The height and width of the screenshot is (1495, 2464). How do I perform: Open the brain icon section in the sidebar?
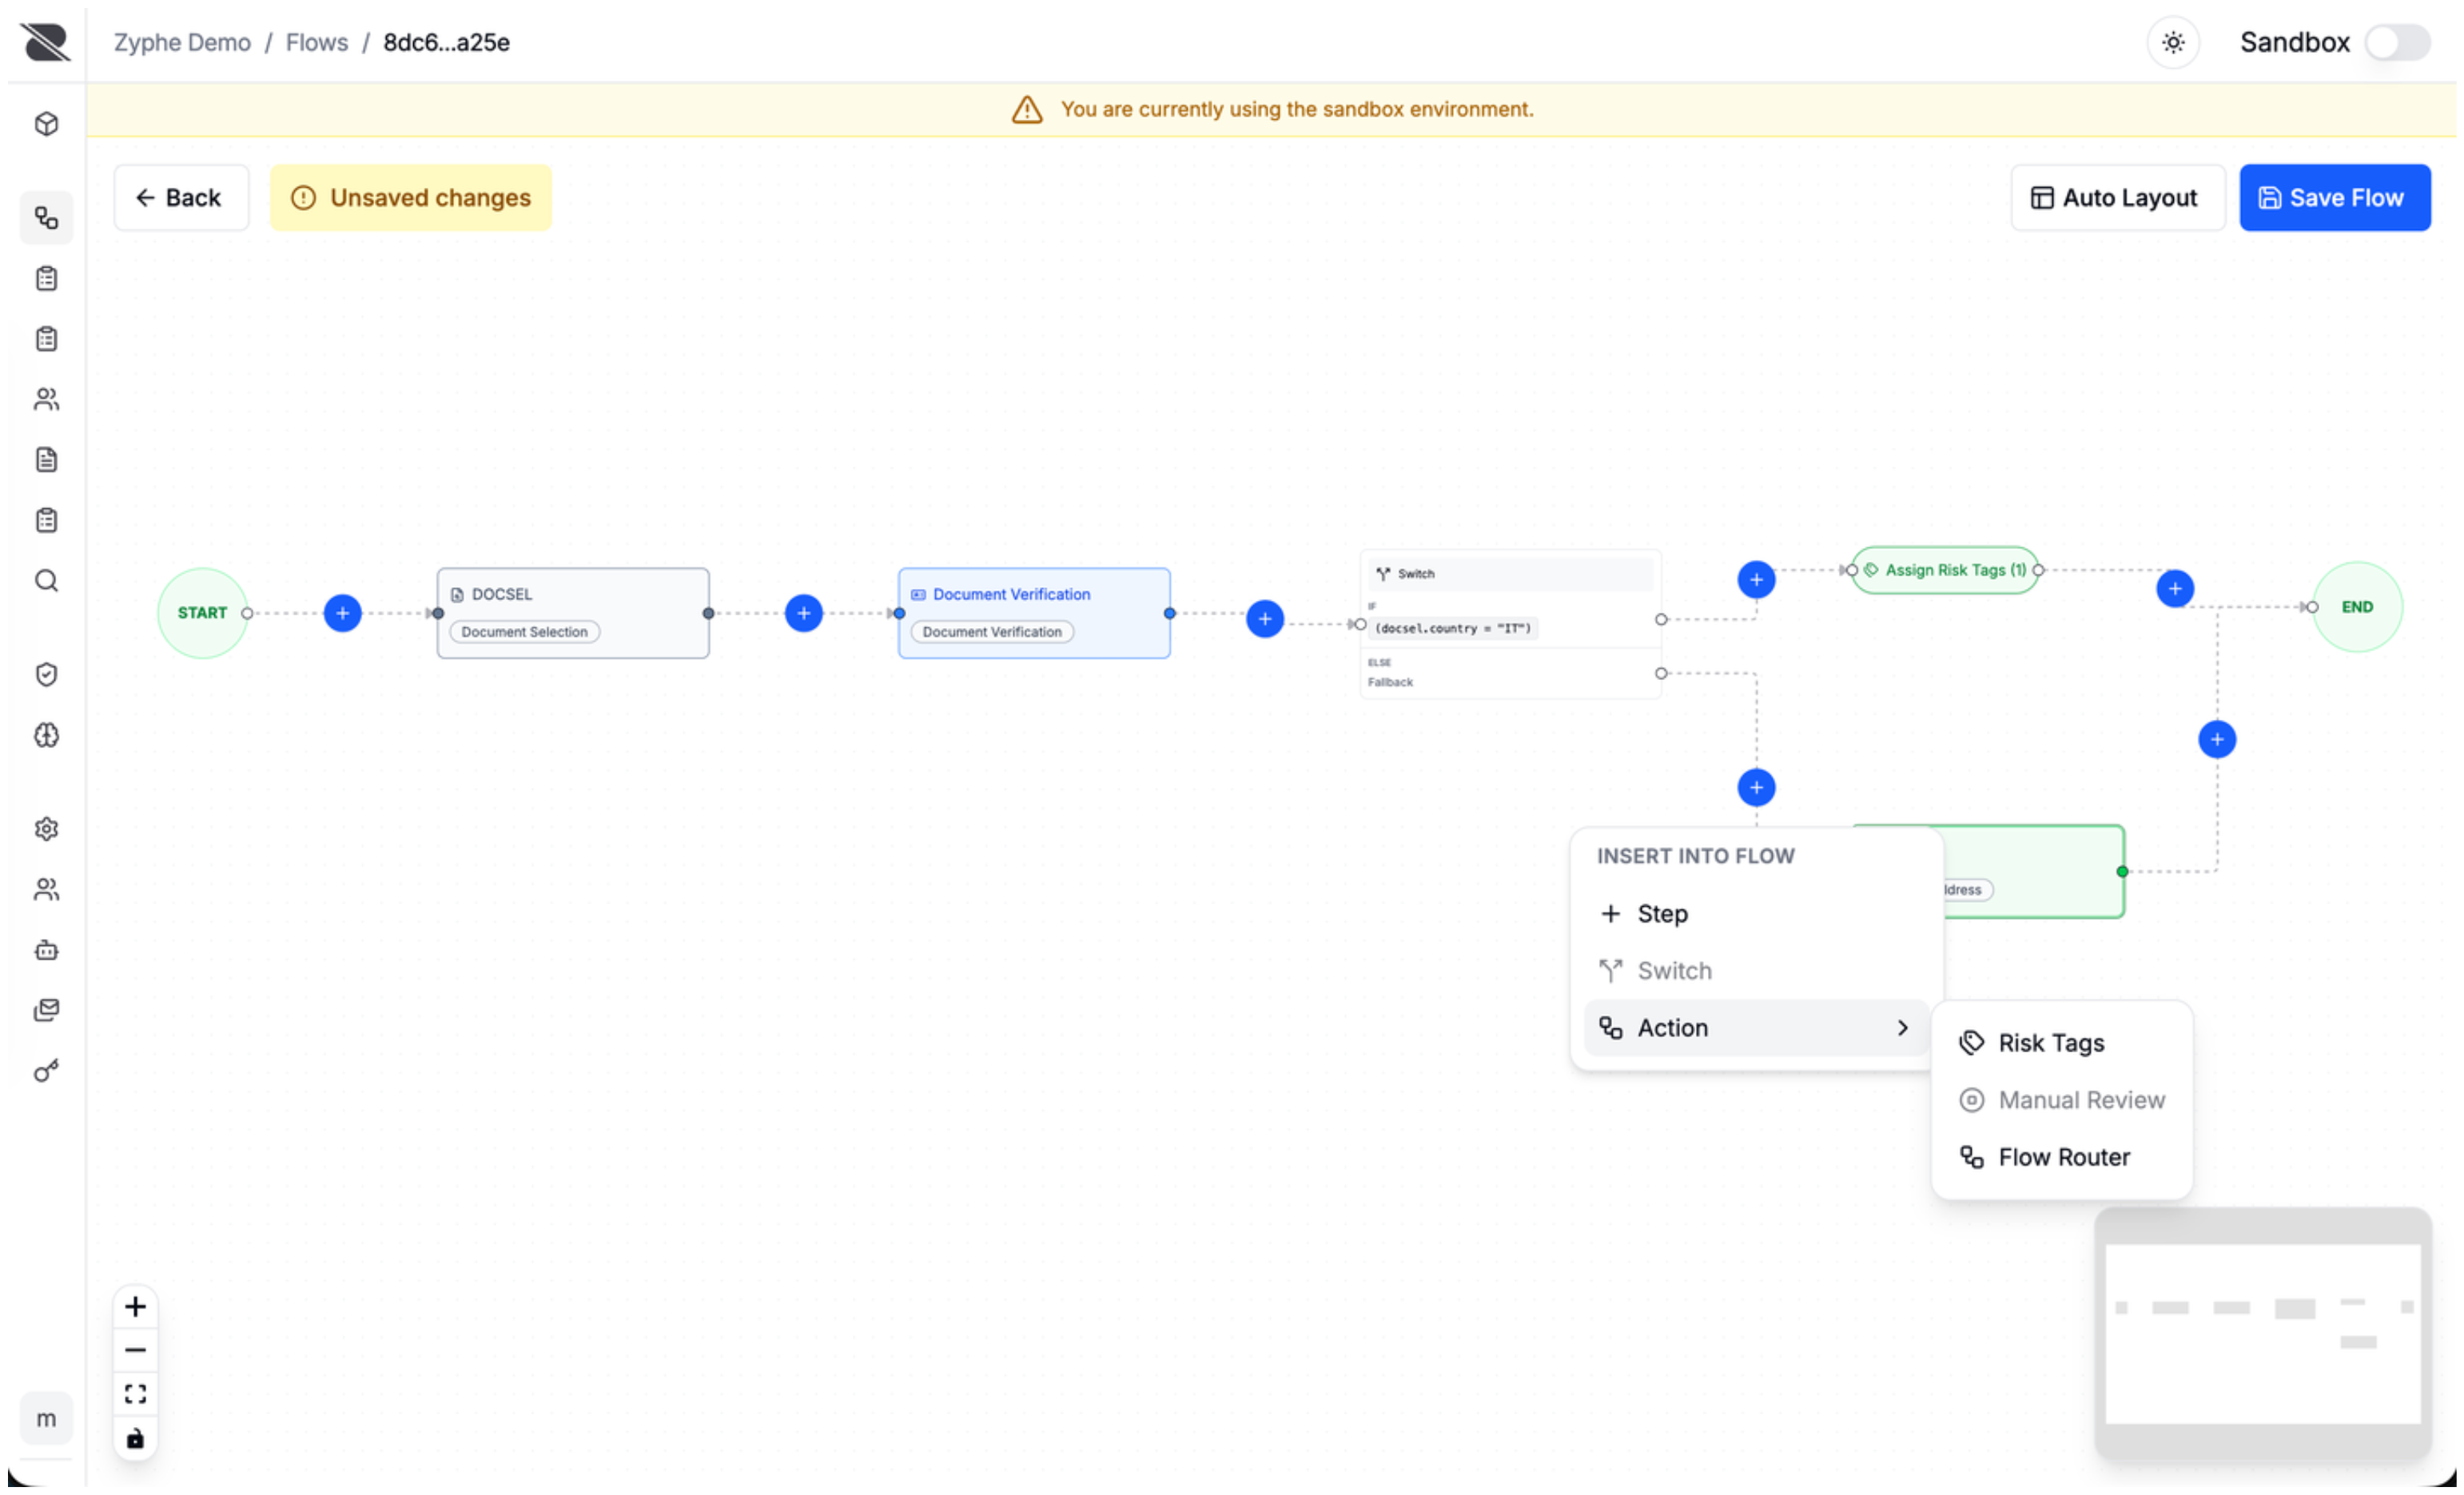[x=46, y=736]
